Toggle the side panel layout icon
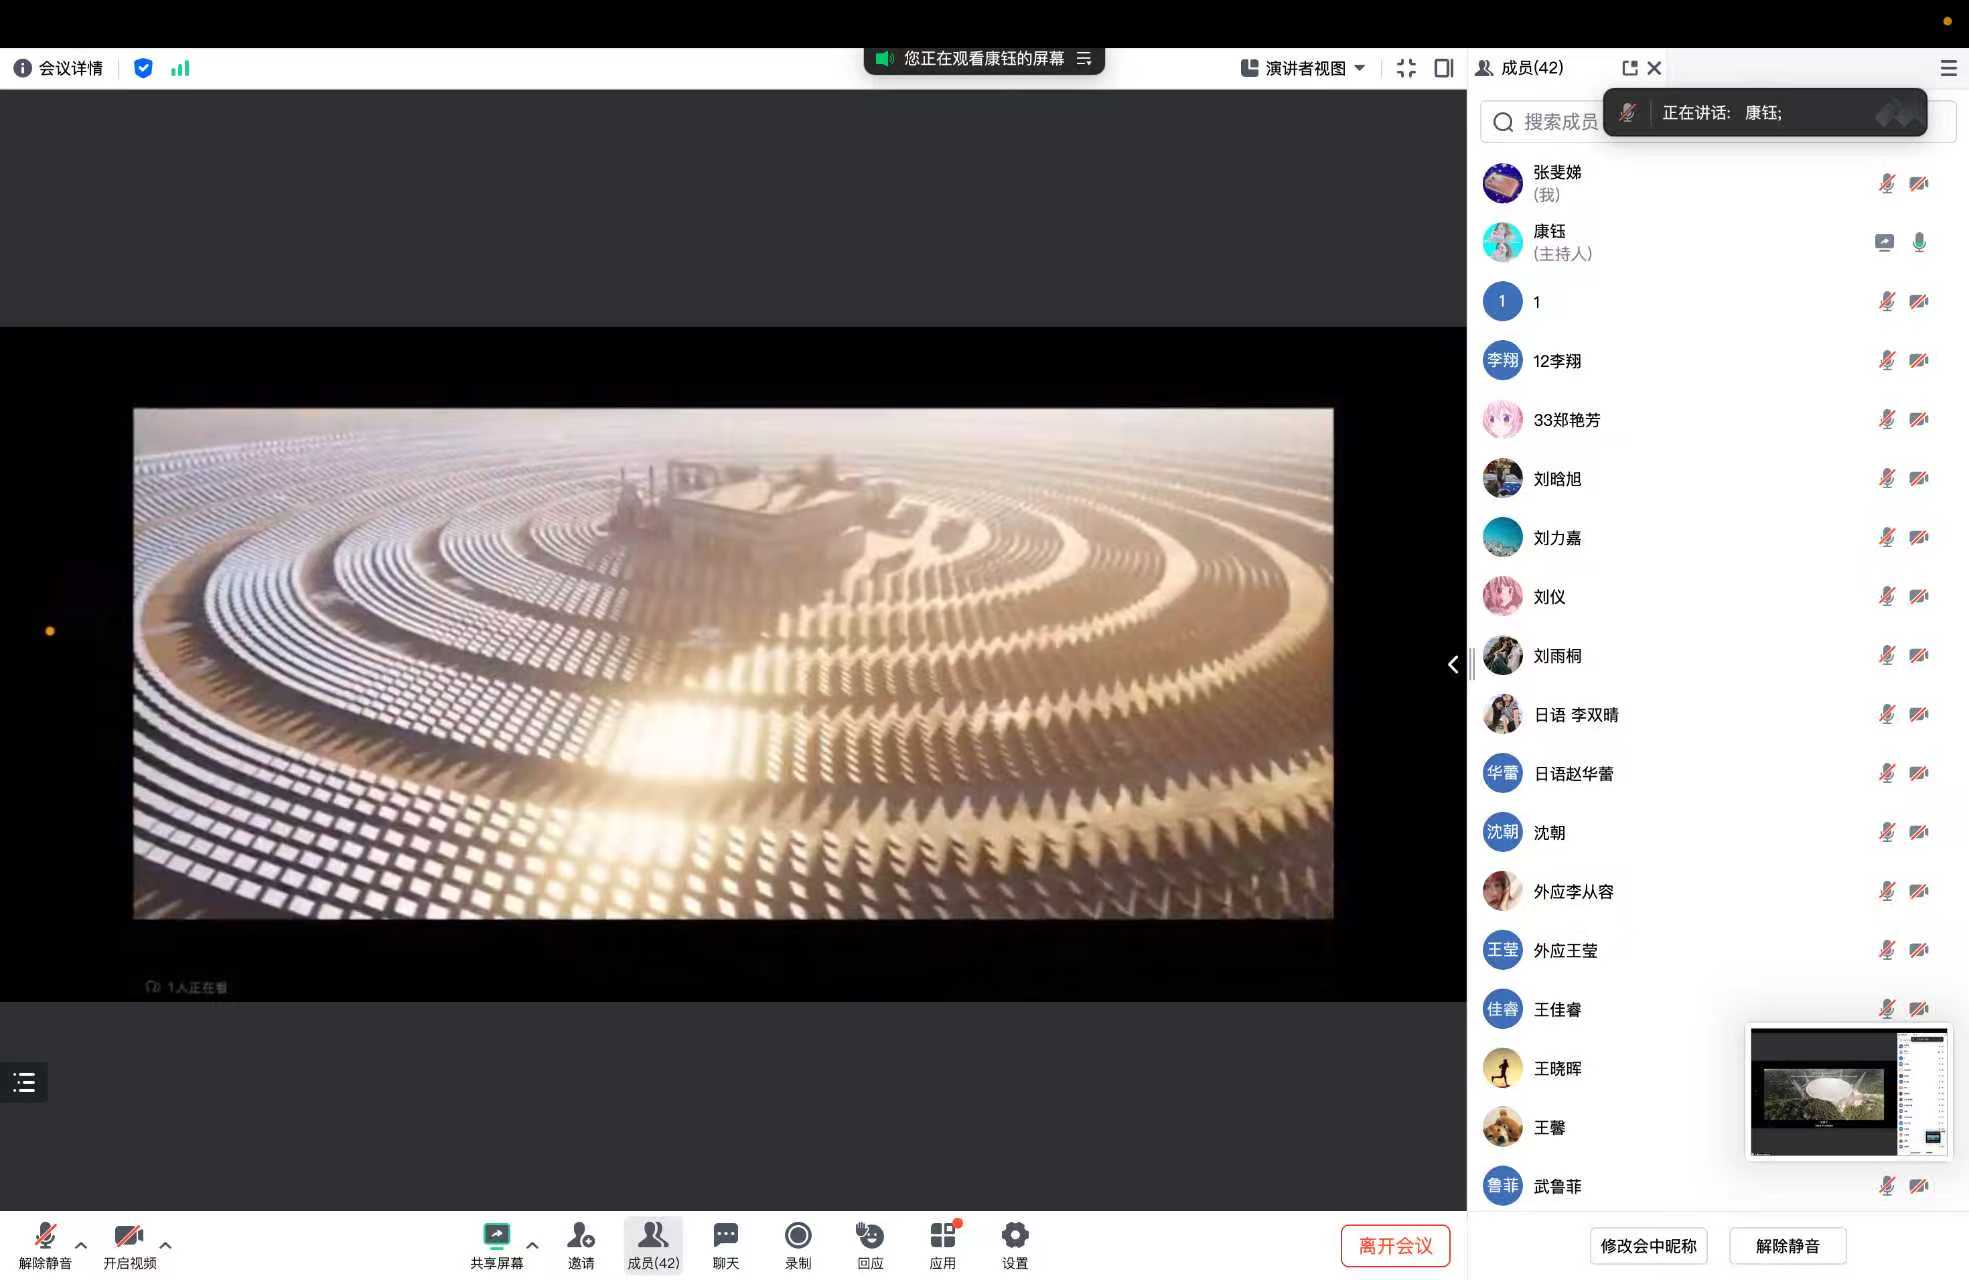This screenshot has width=1969, height=1280. [x=1443, y=68]
